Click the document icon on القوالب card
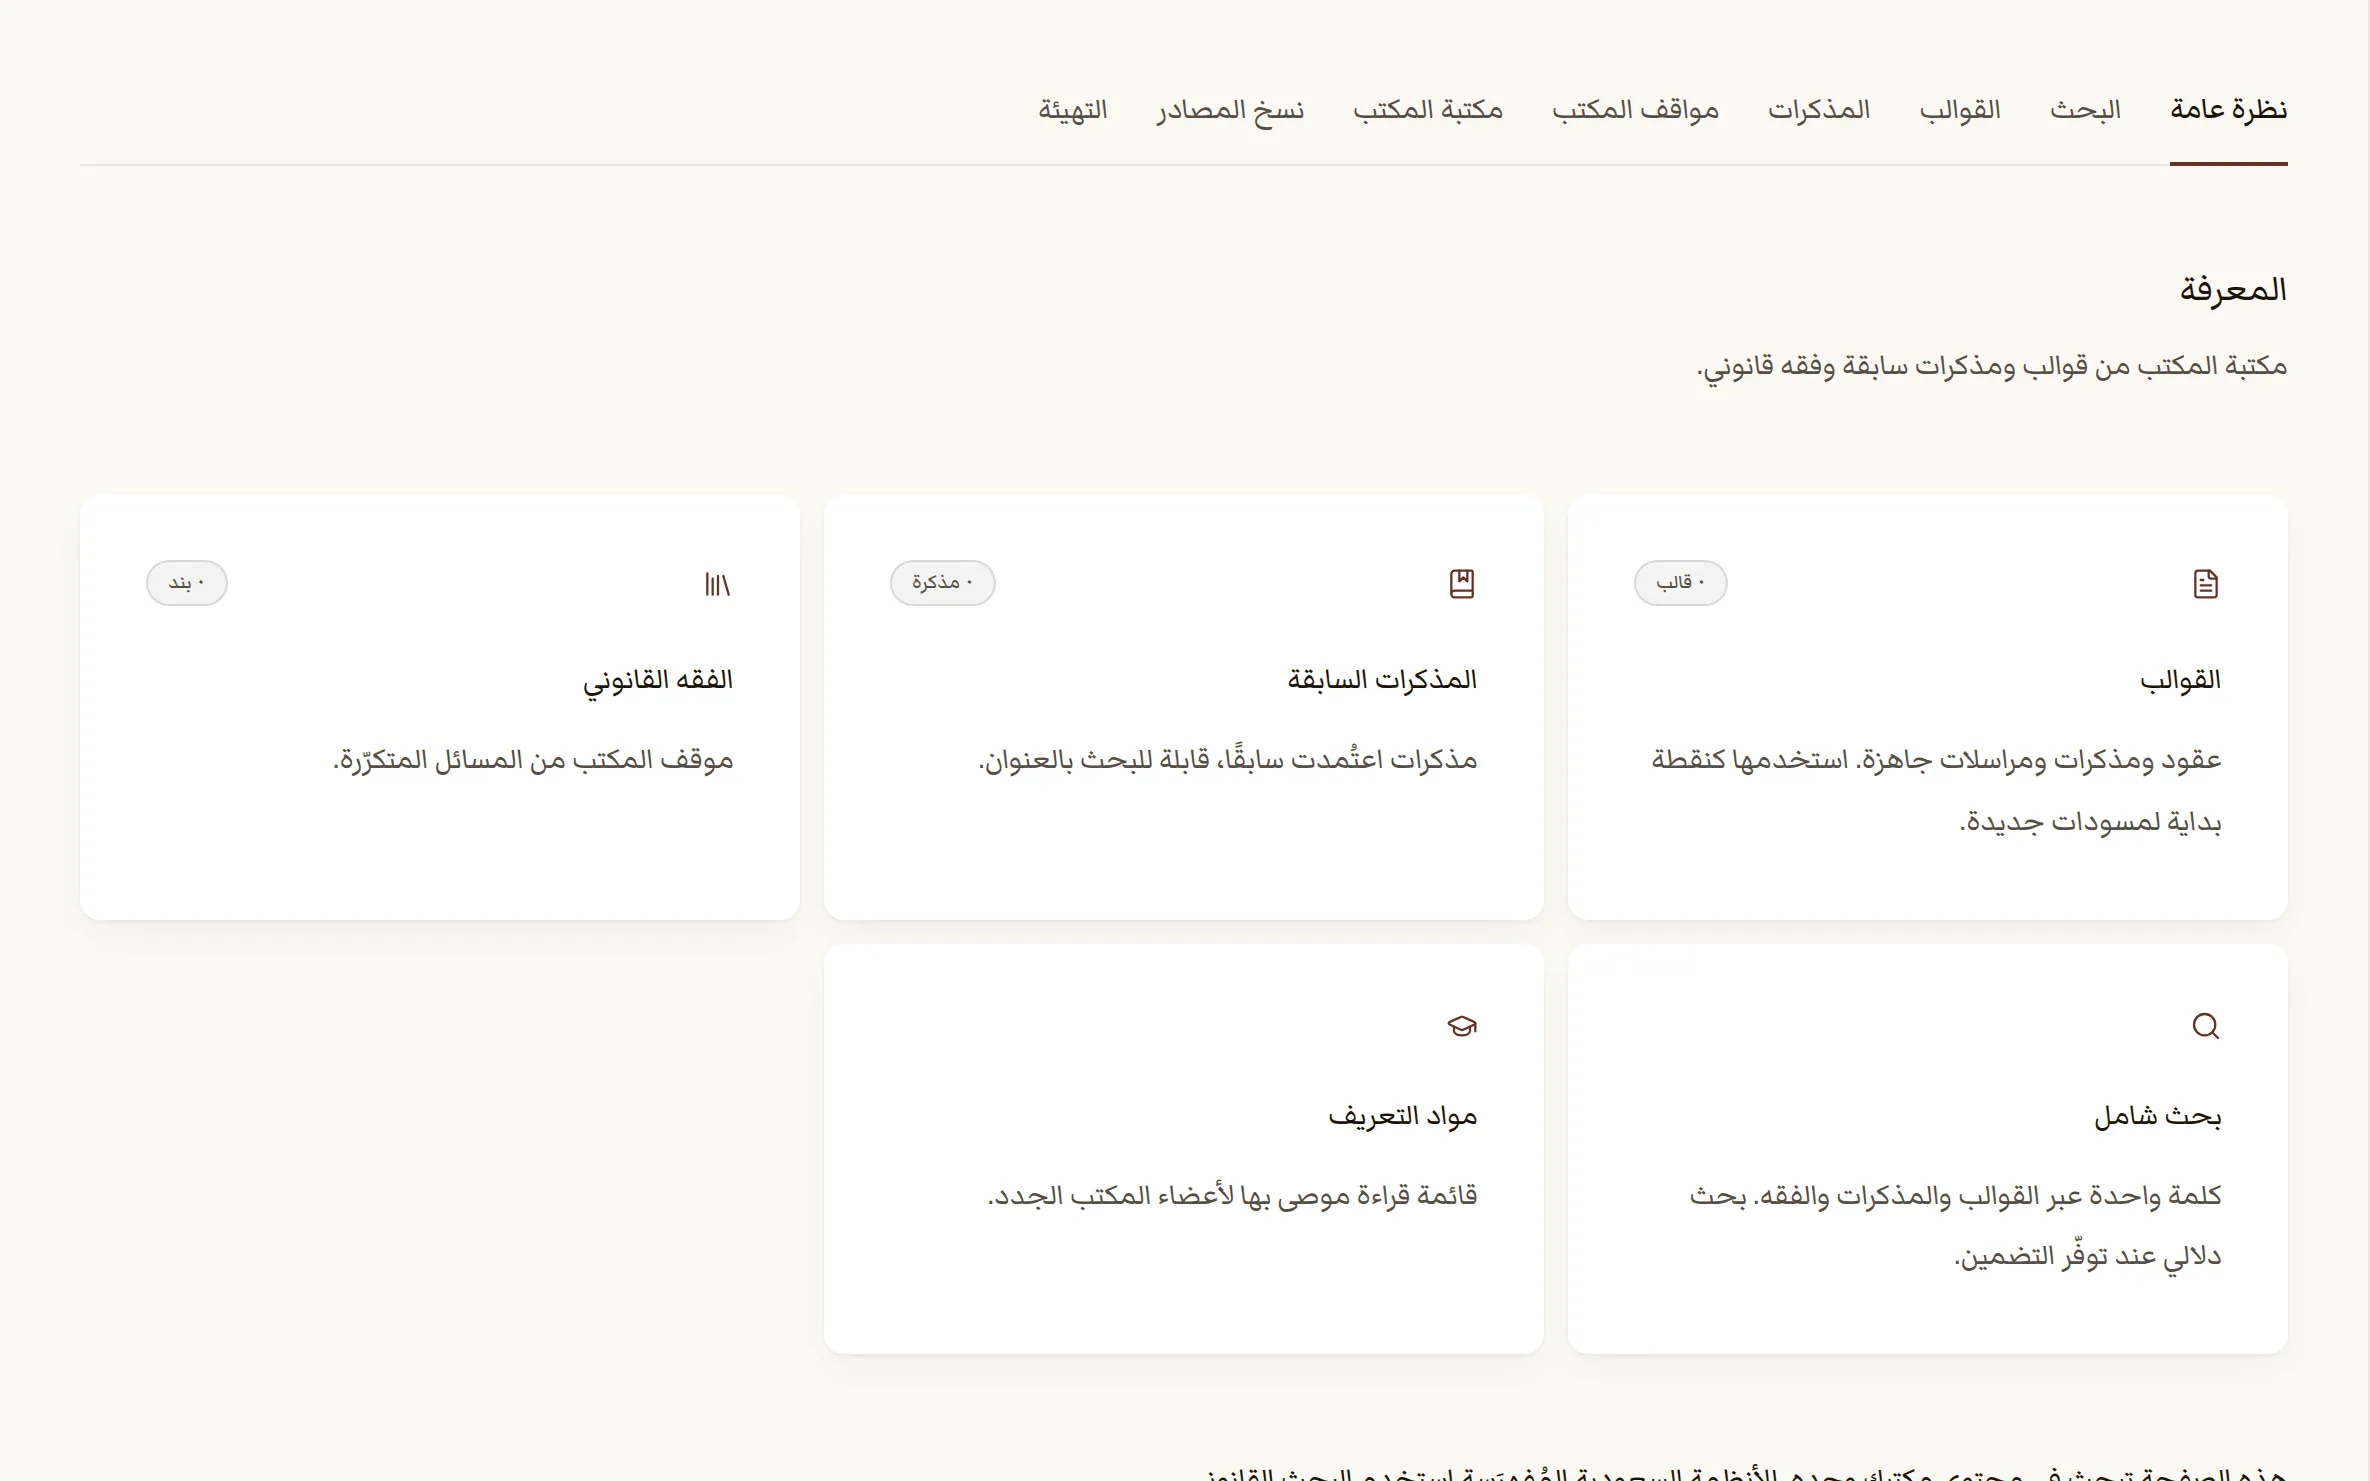 pos(2205,584)
